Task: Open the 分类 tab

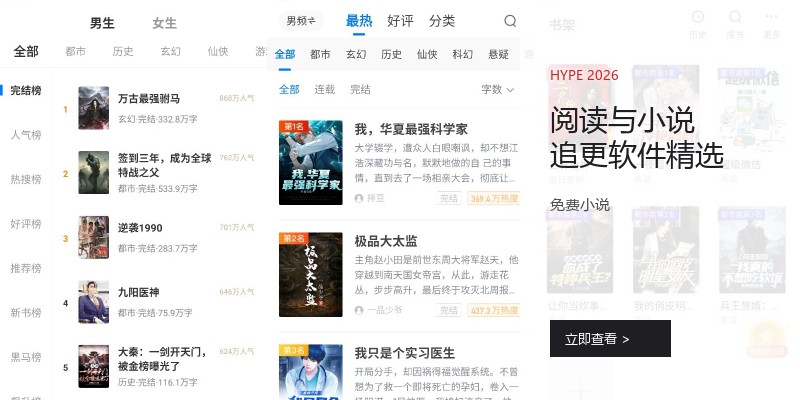Action: click(442, 21)
